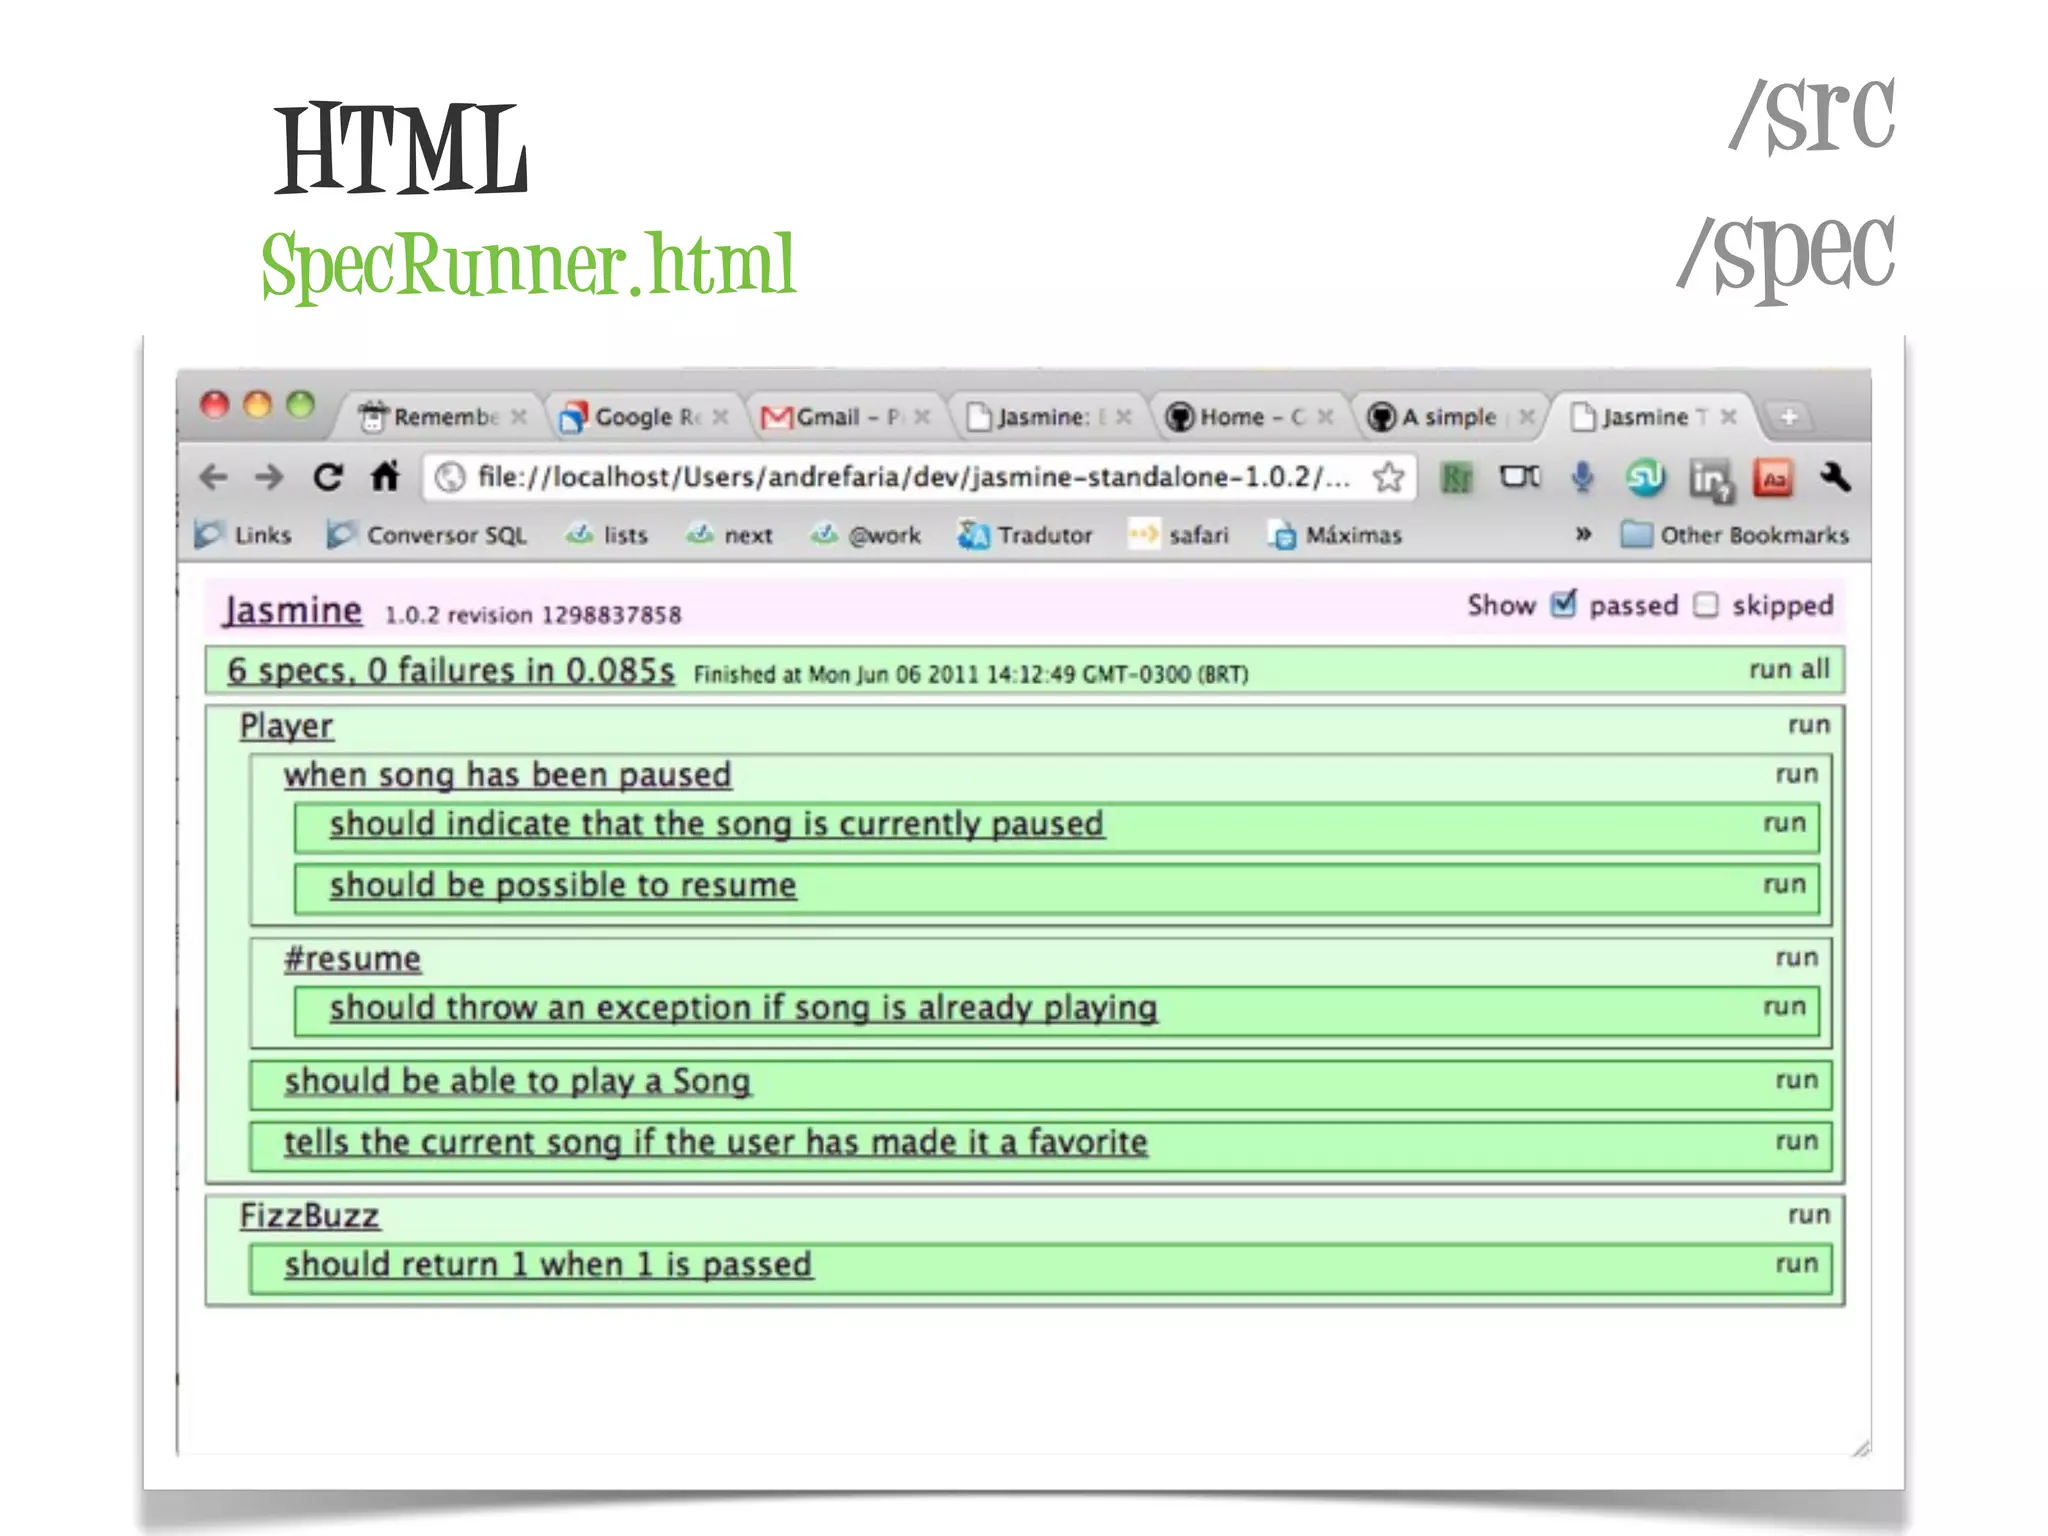Go back with the browser back arrow
Viewport: 2048px width, 1536px height.
tap(214, 477)
